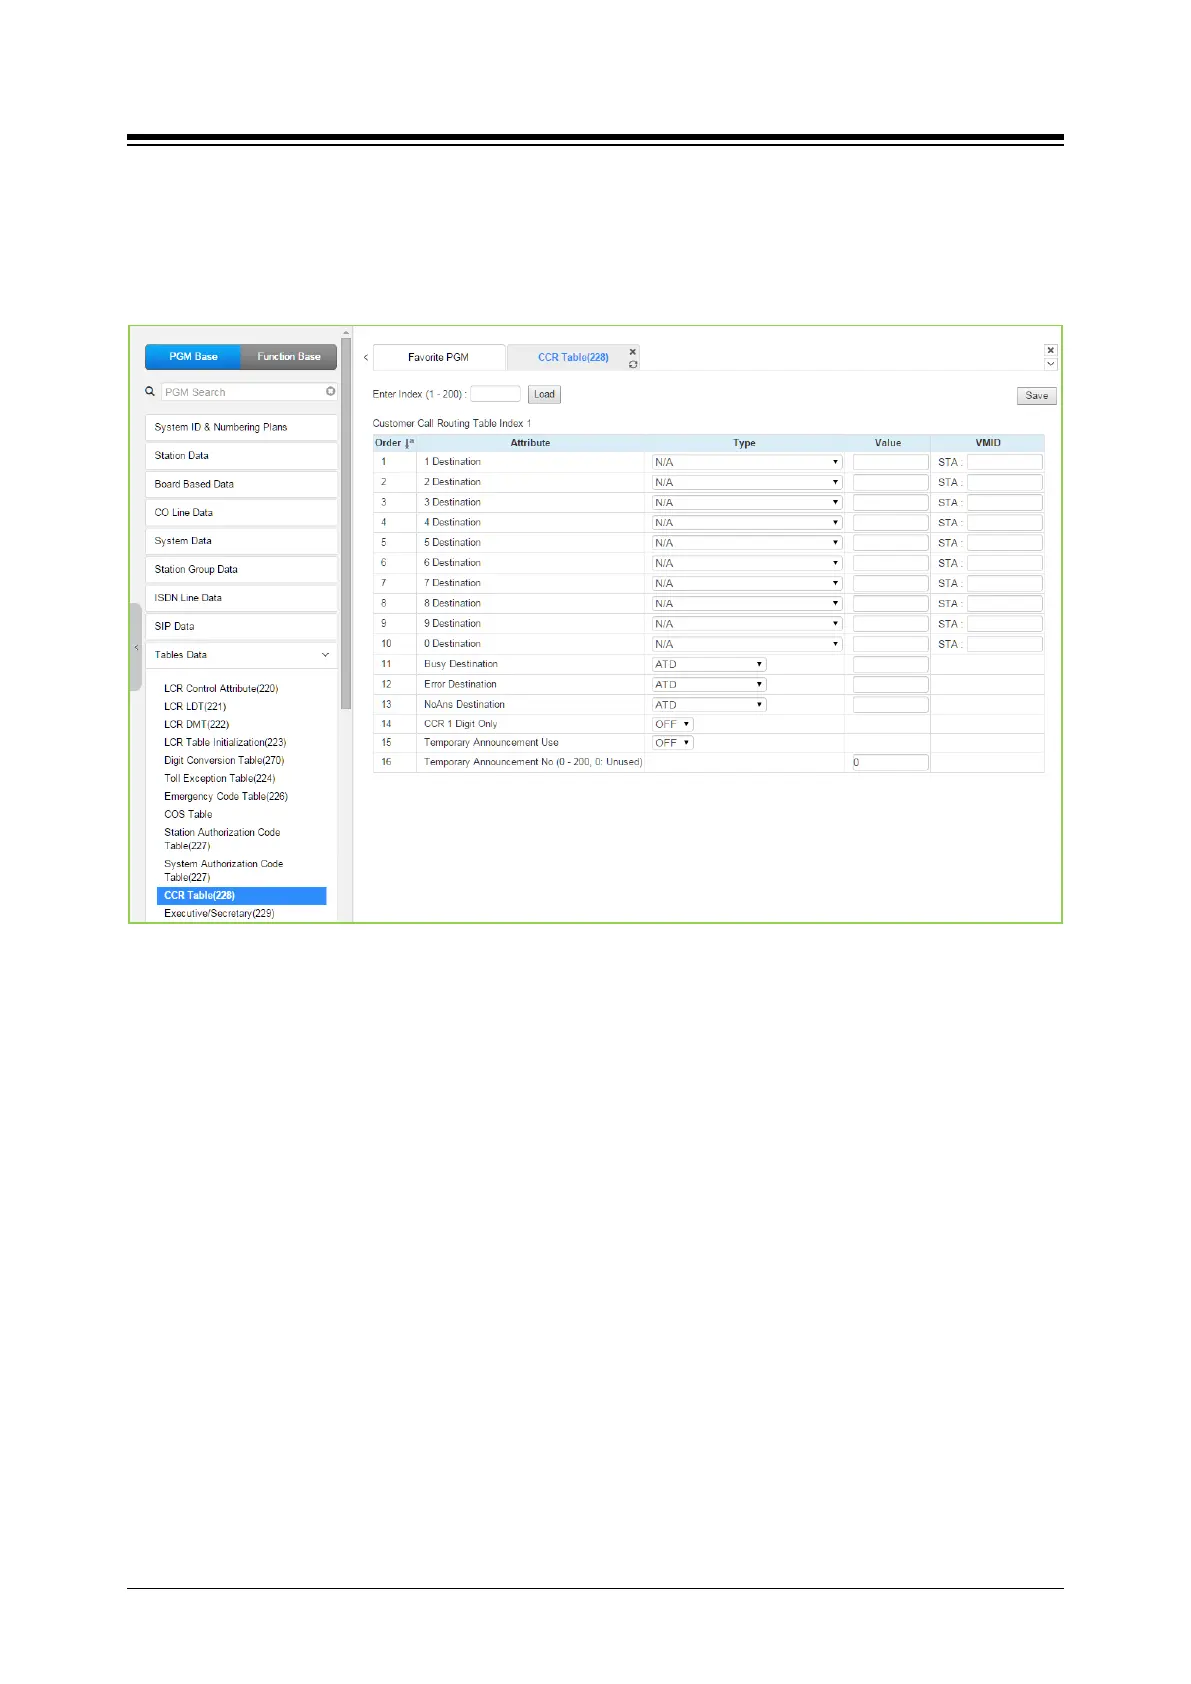This screenshot has width=1191, height=1684.
Task: Clear the PGM Search field icon
Action: (x=330, y=392)
